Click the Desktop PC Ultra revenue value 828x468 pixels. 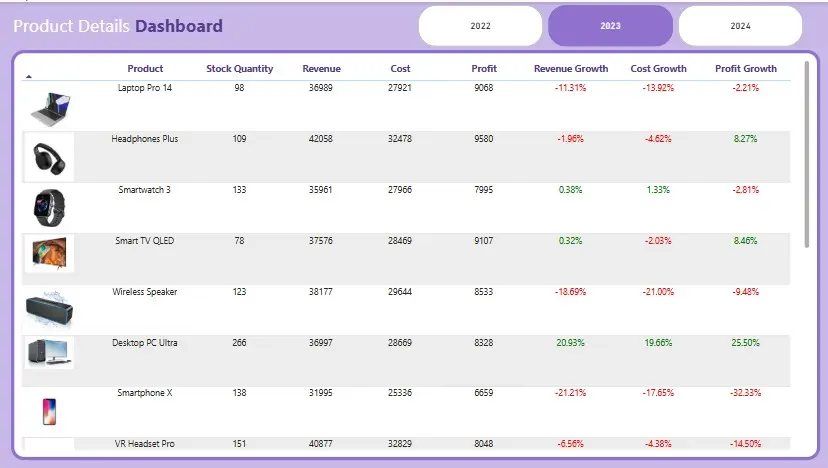[x=322, y=343]
